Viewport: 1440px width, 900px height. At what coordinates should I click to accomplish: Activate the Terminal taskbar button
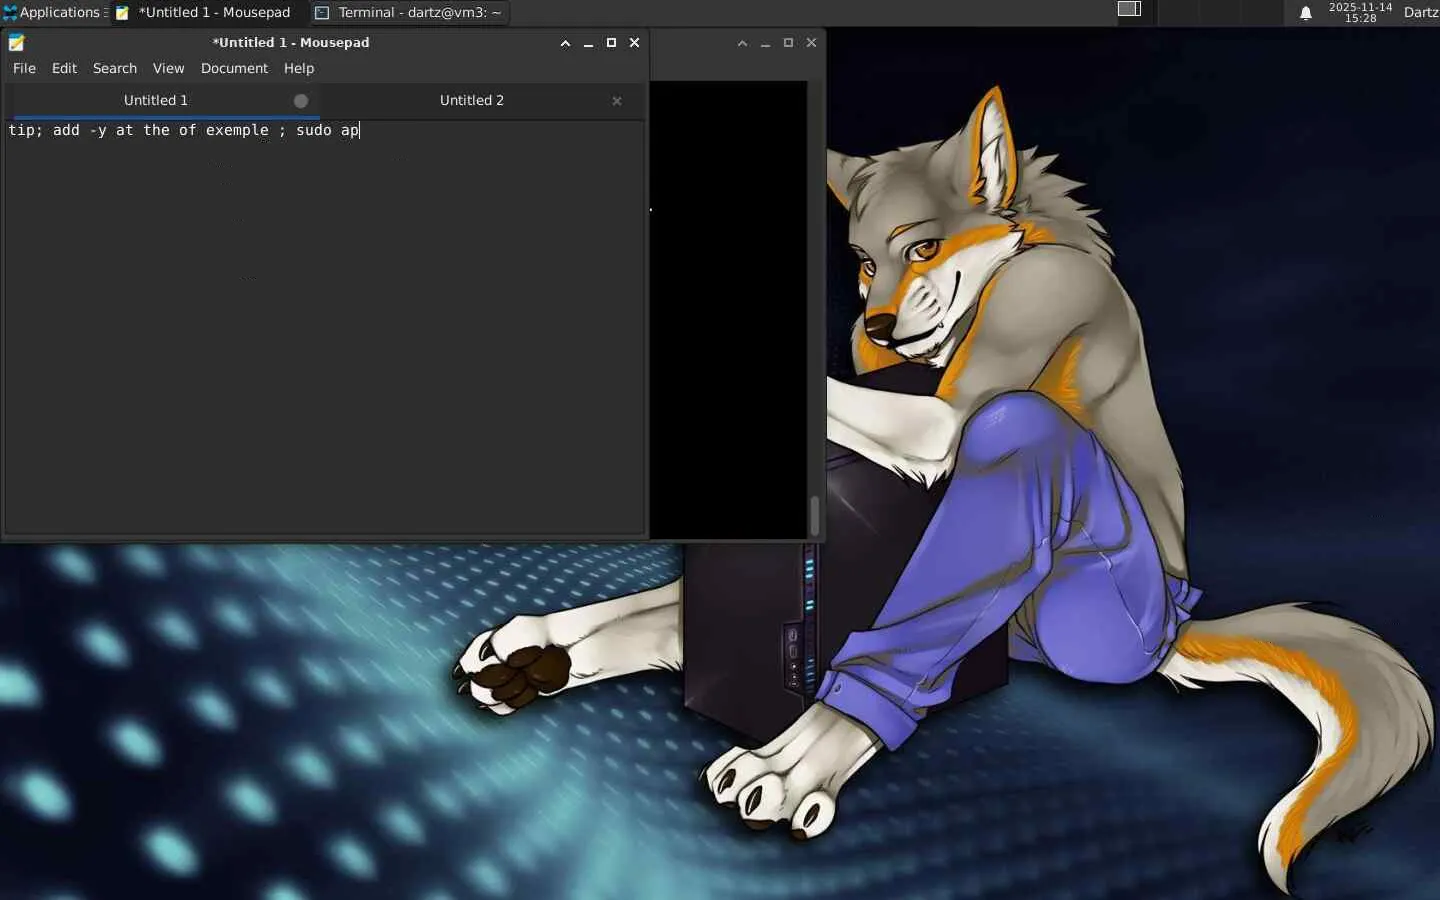409,13
